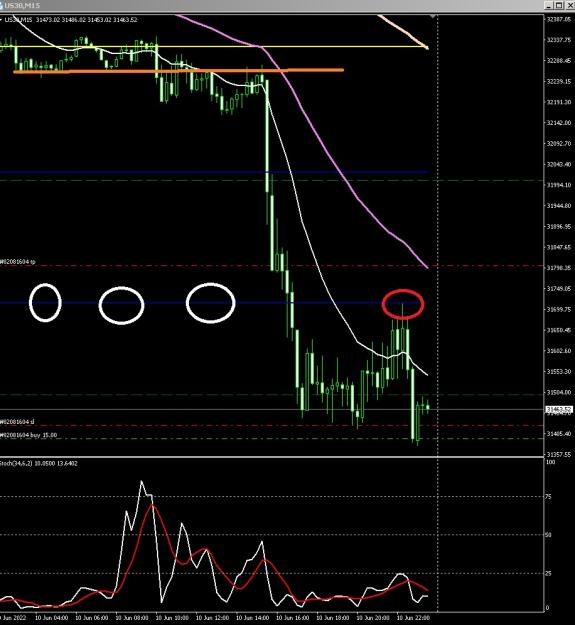The width and height of the screenshot is (575, 625).
Task: Select the middle white ellipse annotation
Action: tap(121, 305)
